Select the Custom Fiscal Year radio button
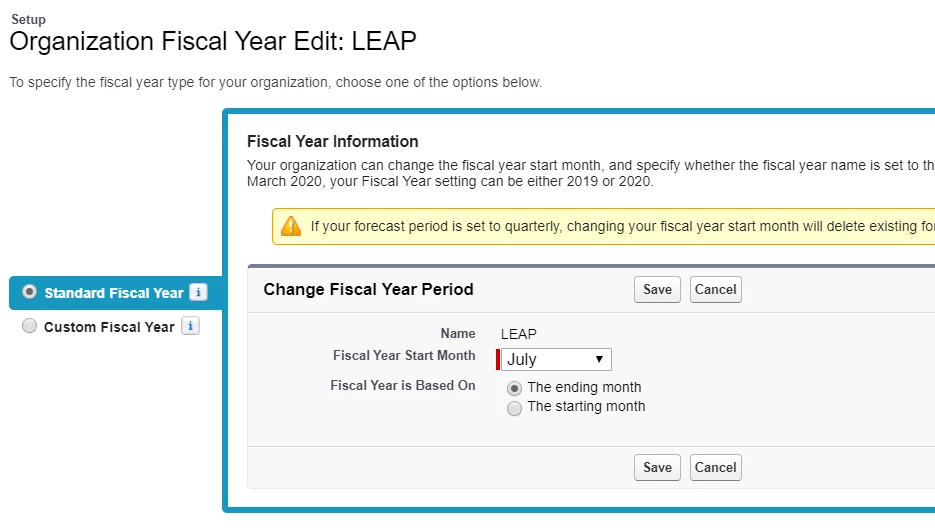 click(x=29, y=326)
